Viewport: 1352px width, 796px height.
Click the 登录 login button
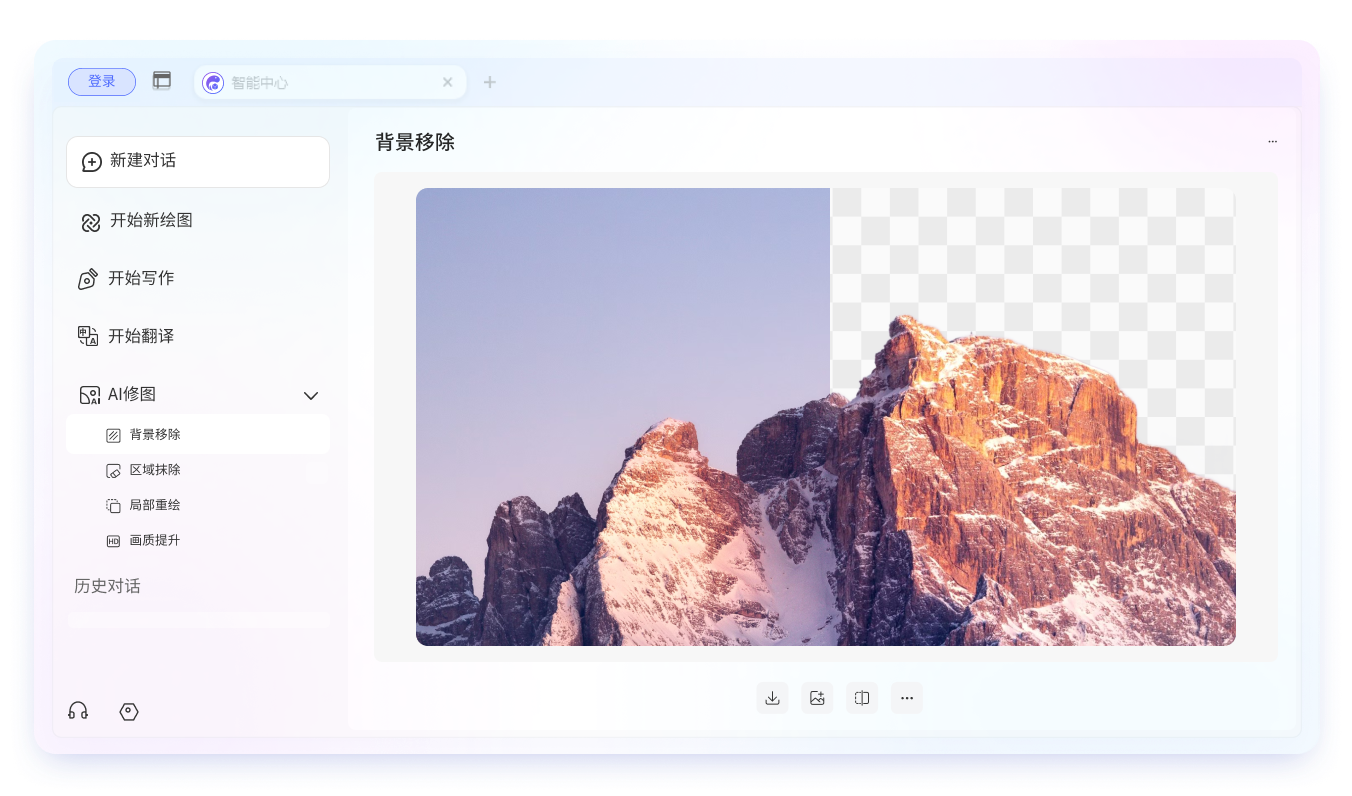(101, 81)
